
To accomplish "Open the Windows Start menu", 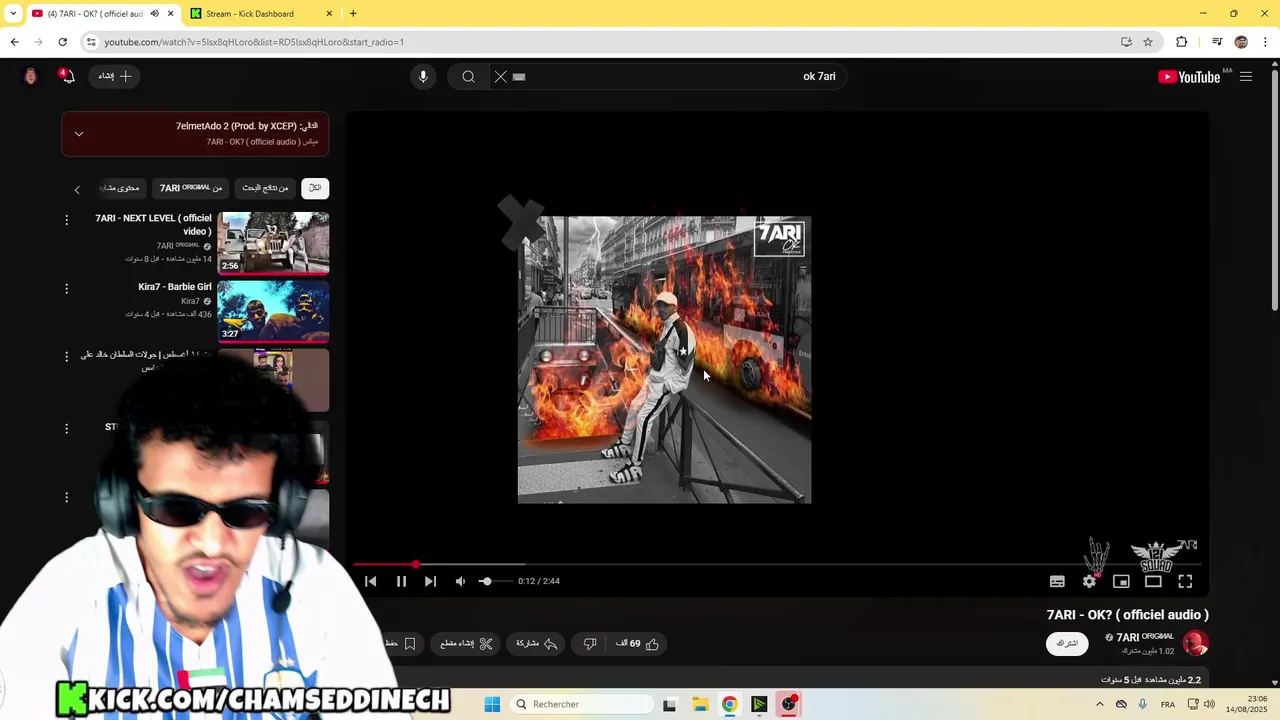I will pyautogui.click(x=492, y=704).
